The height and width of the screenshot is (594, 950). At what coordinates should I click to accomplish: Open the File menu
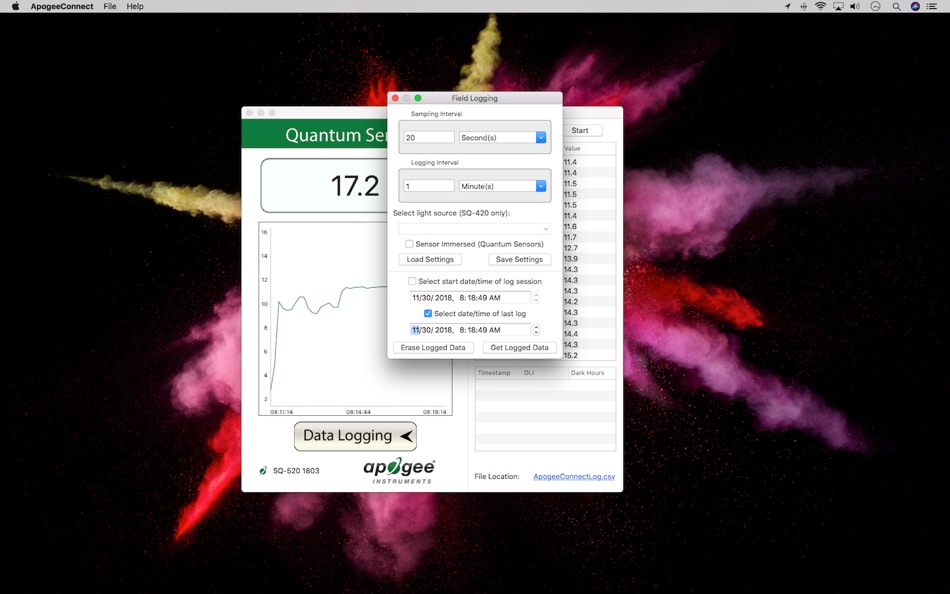(x=110, y=6)
